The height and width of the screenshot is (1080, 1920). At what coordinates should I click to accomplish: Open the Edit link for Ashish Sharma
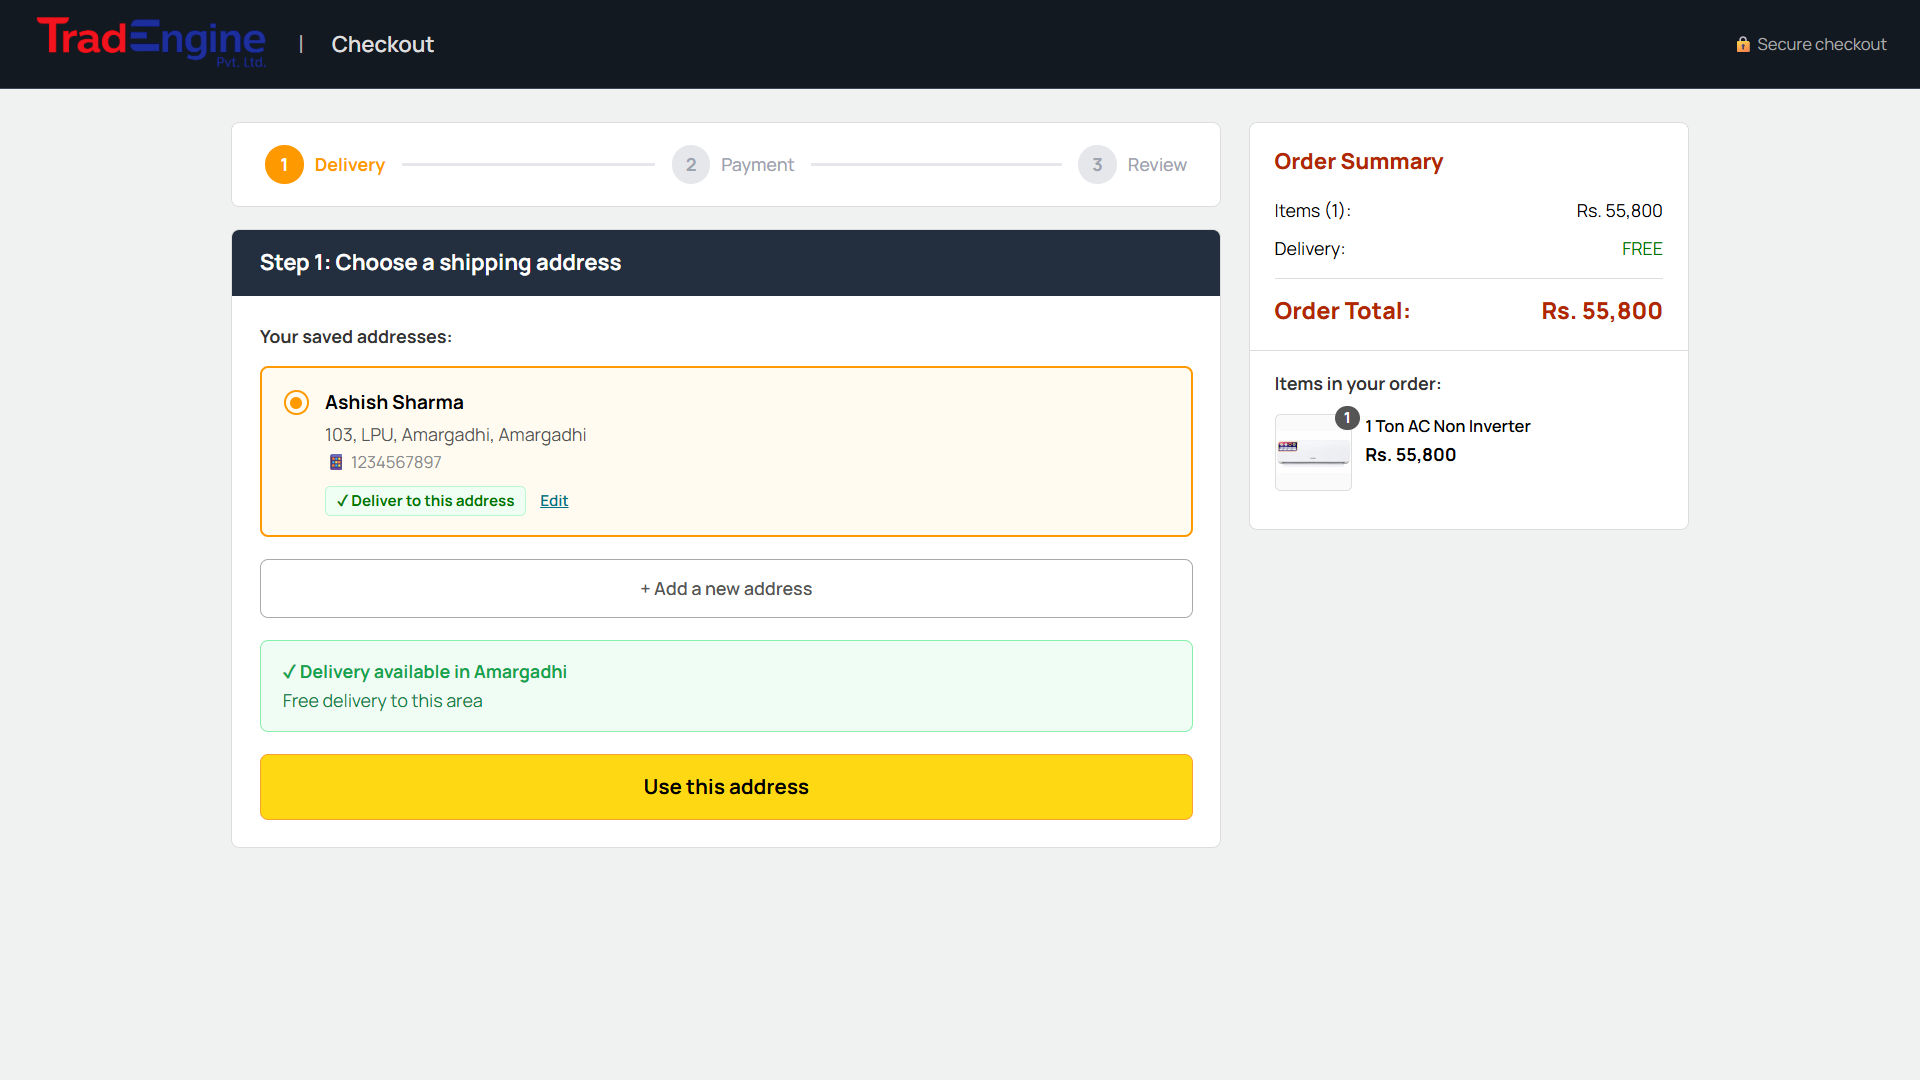click(x=554, y=501)
